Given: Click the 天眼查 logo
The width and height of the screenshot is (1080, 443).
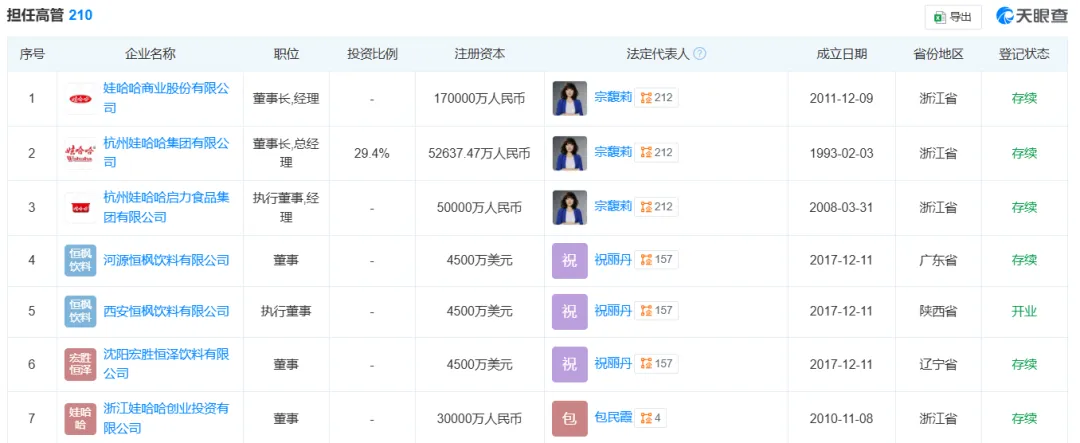Looking at the screenshot, I should point(1031,17).
